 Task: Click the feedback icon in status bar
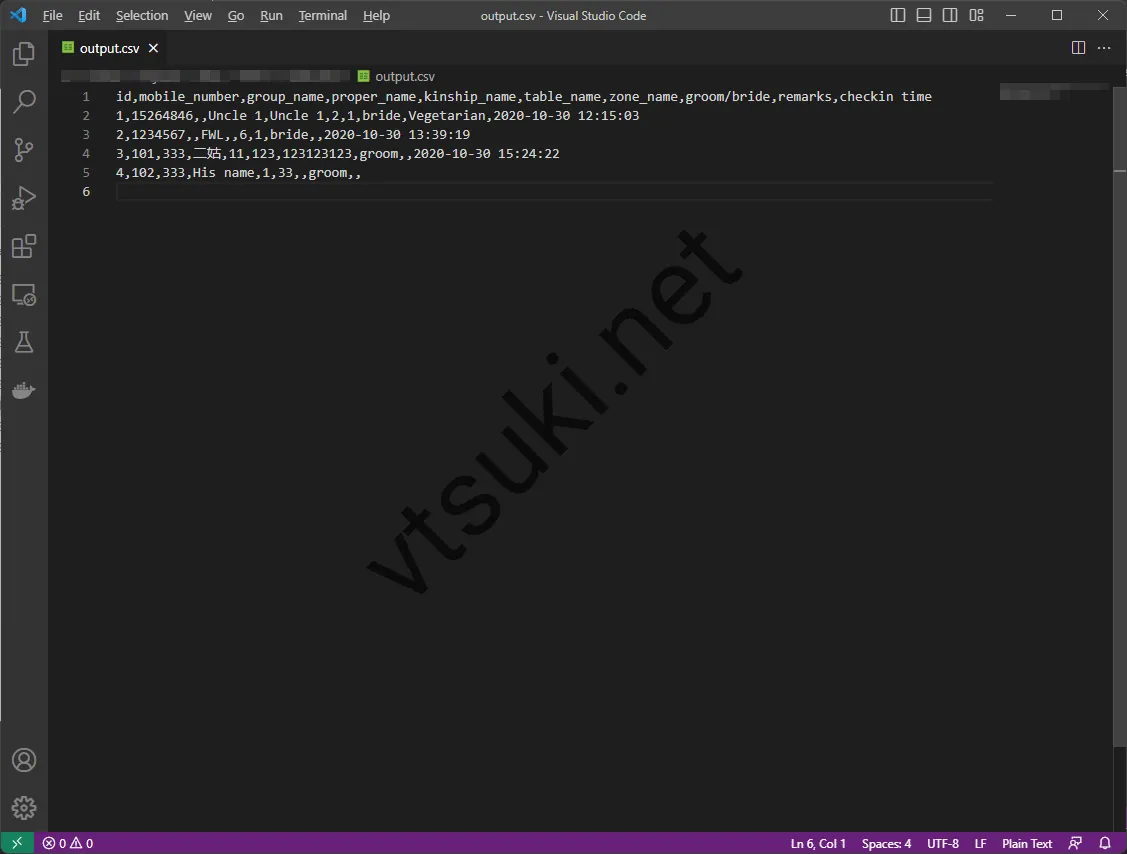coord(1075,843)
